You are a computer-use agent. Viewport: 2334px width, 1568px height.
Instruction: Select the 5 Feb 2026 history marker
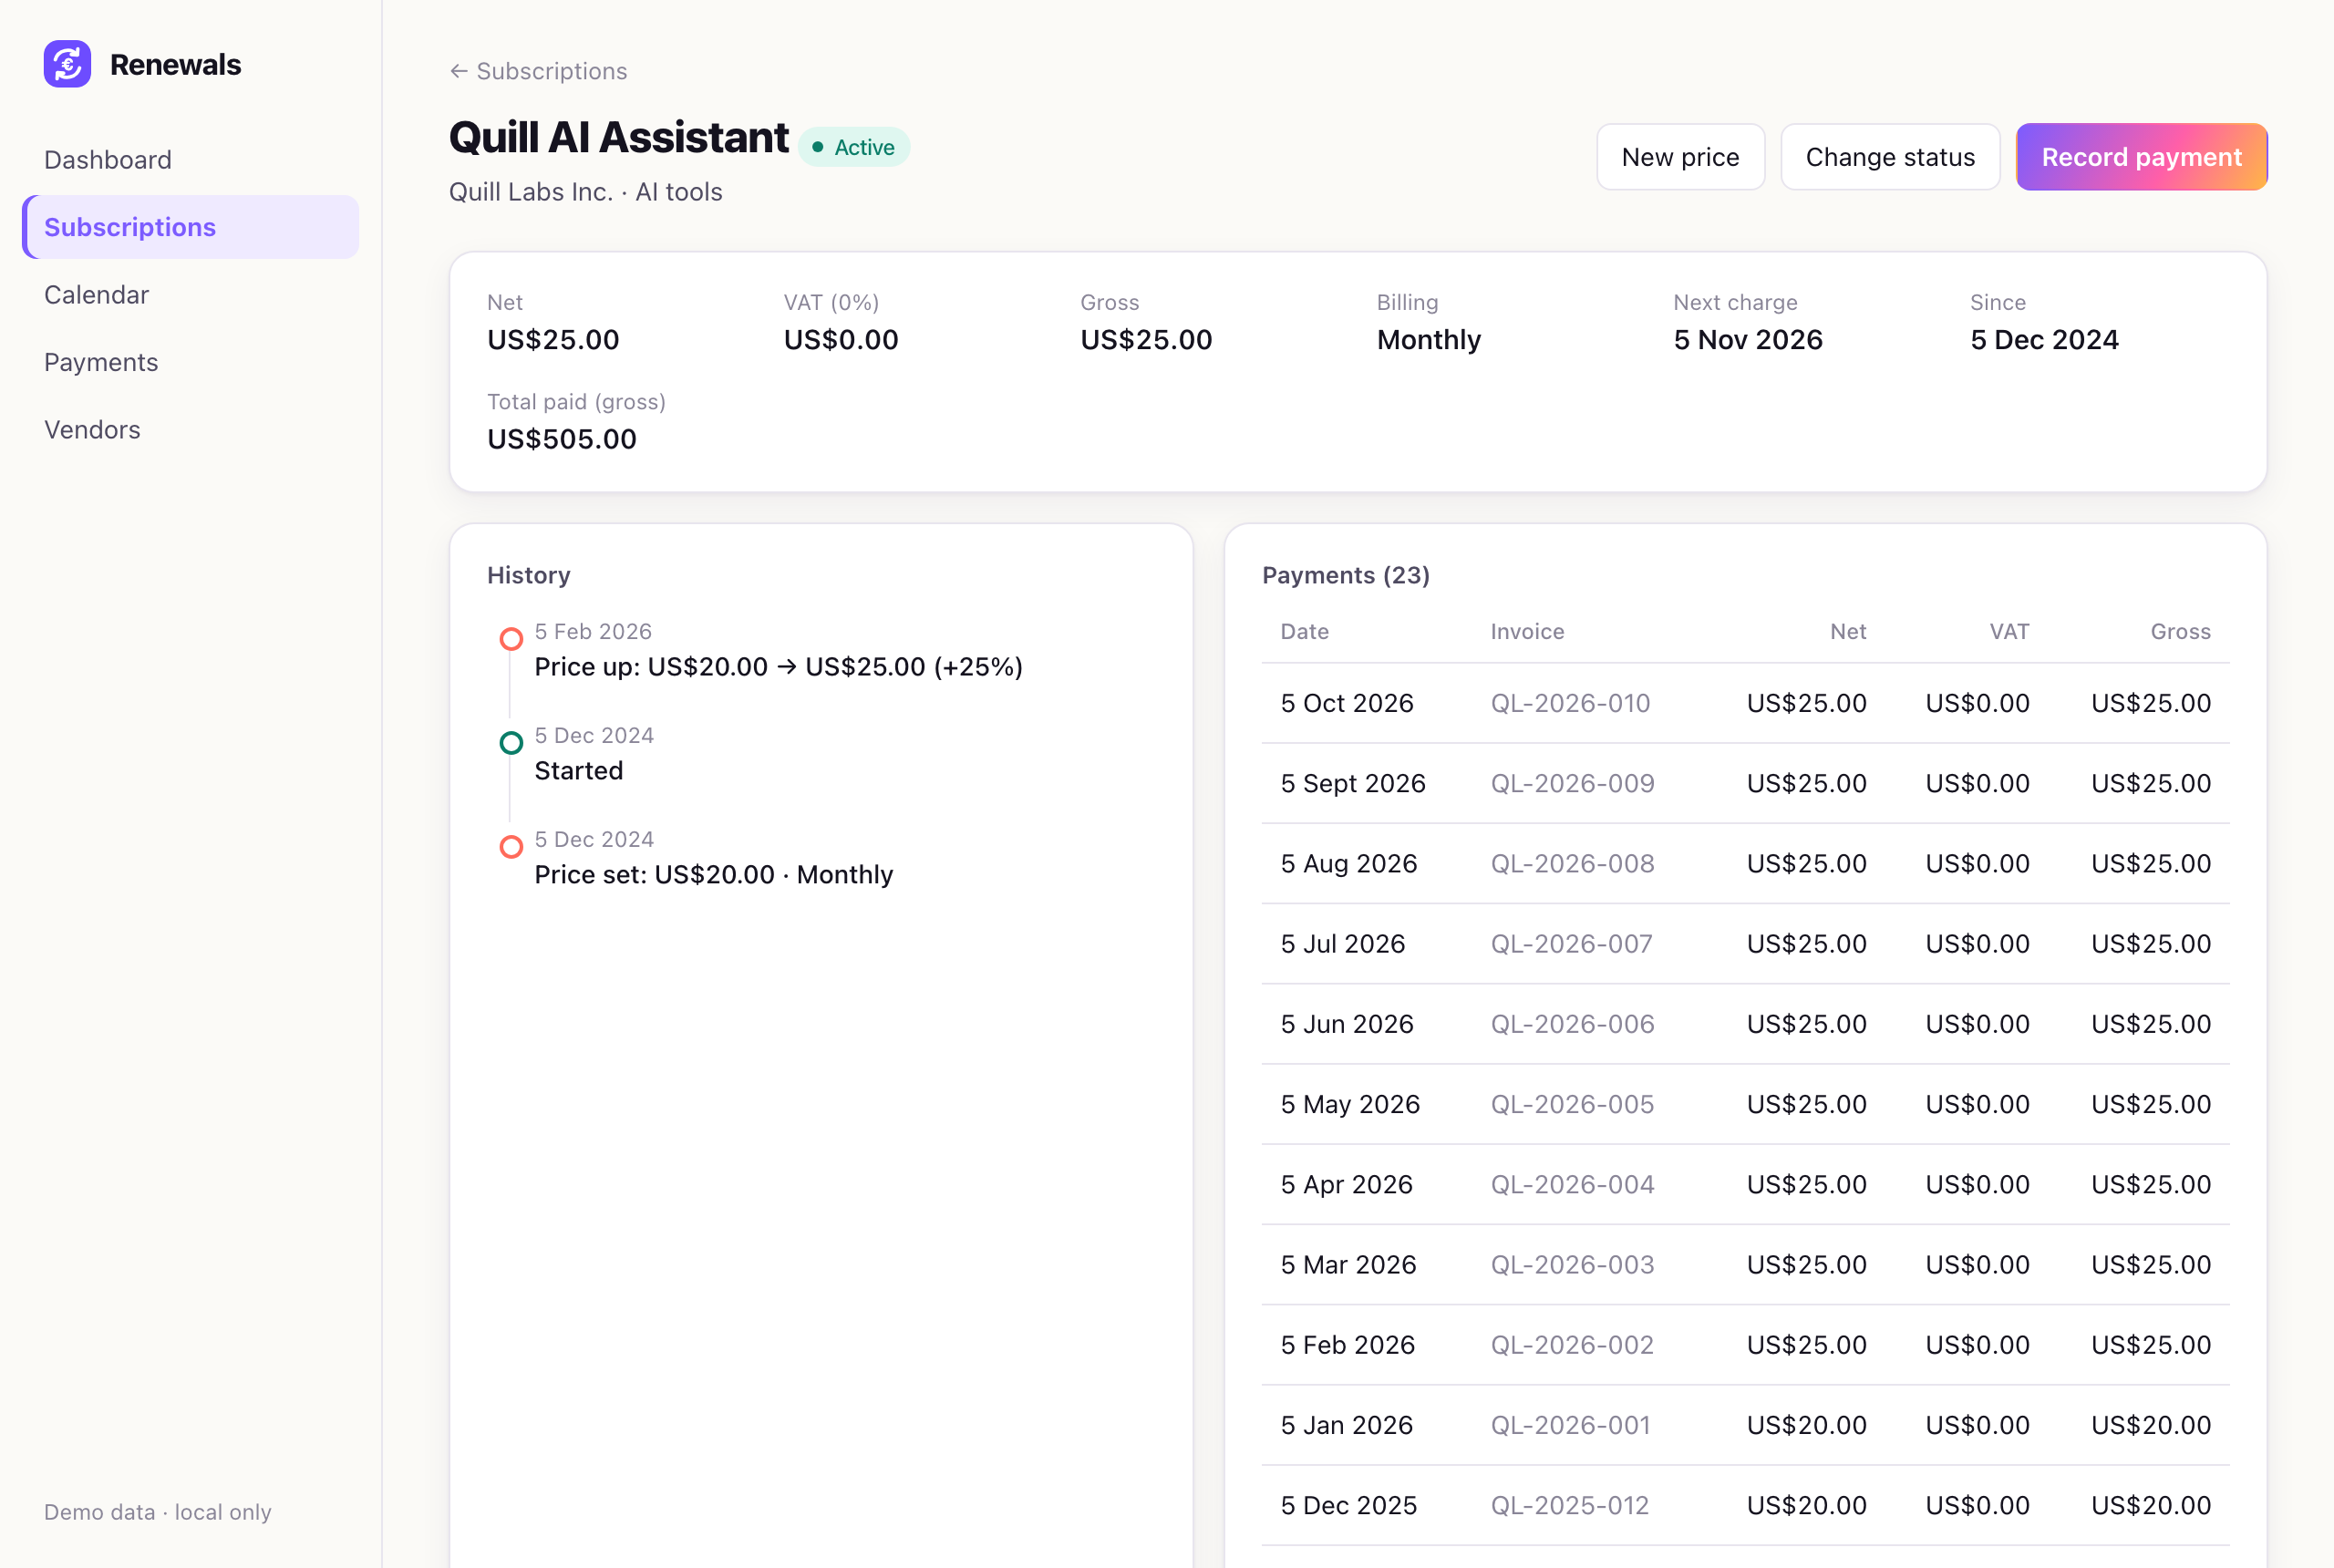pos(511,639)
